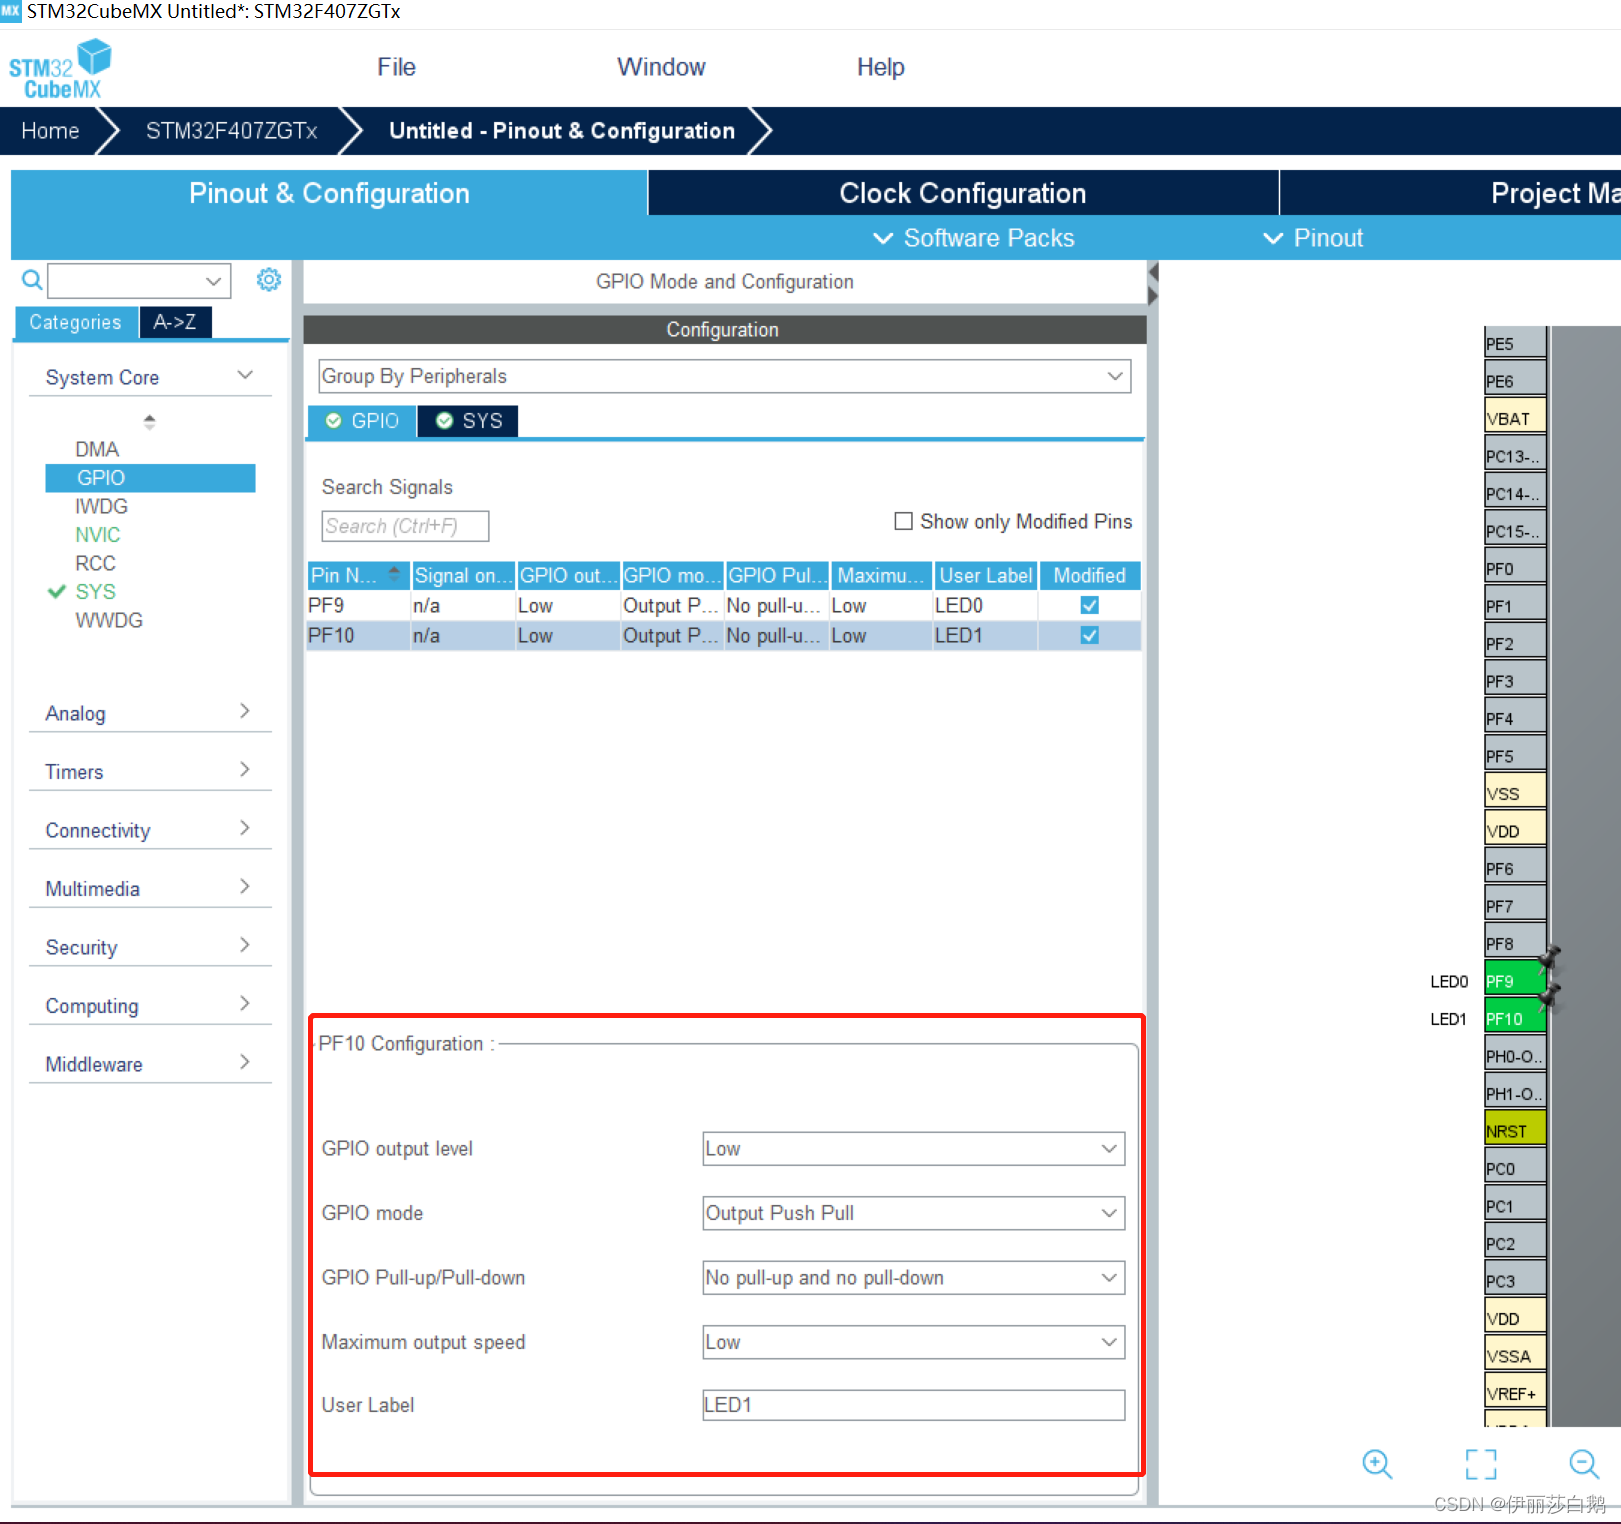Click the Search Signals input field

click(405, 526)
